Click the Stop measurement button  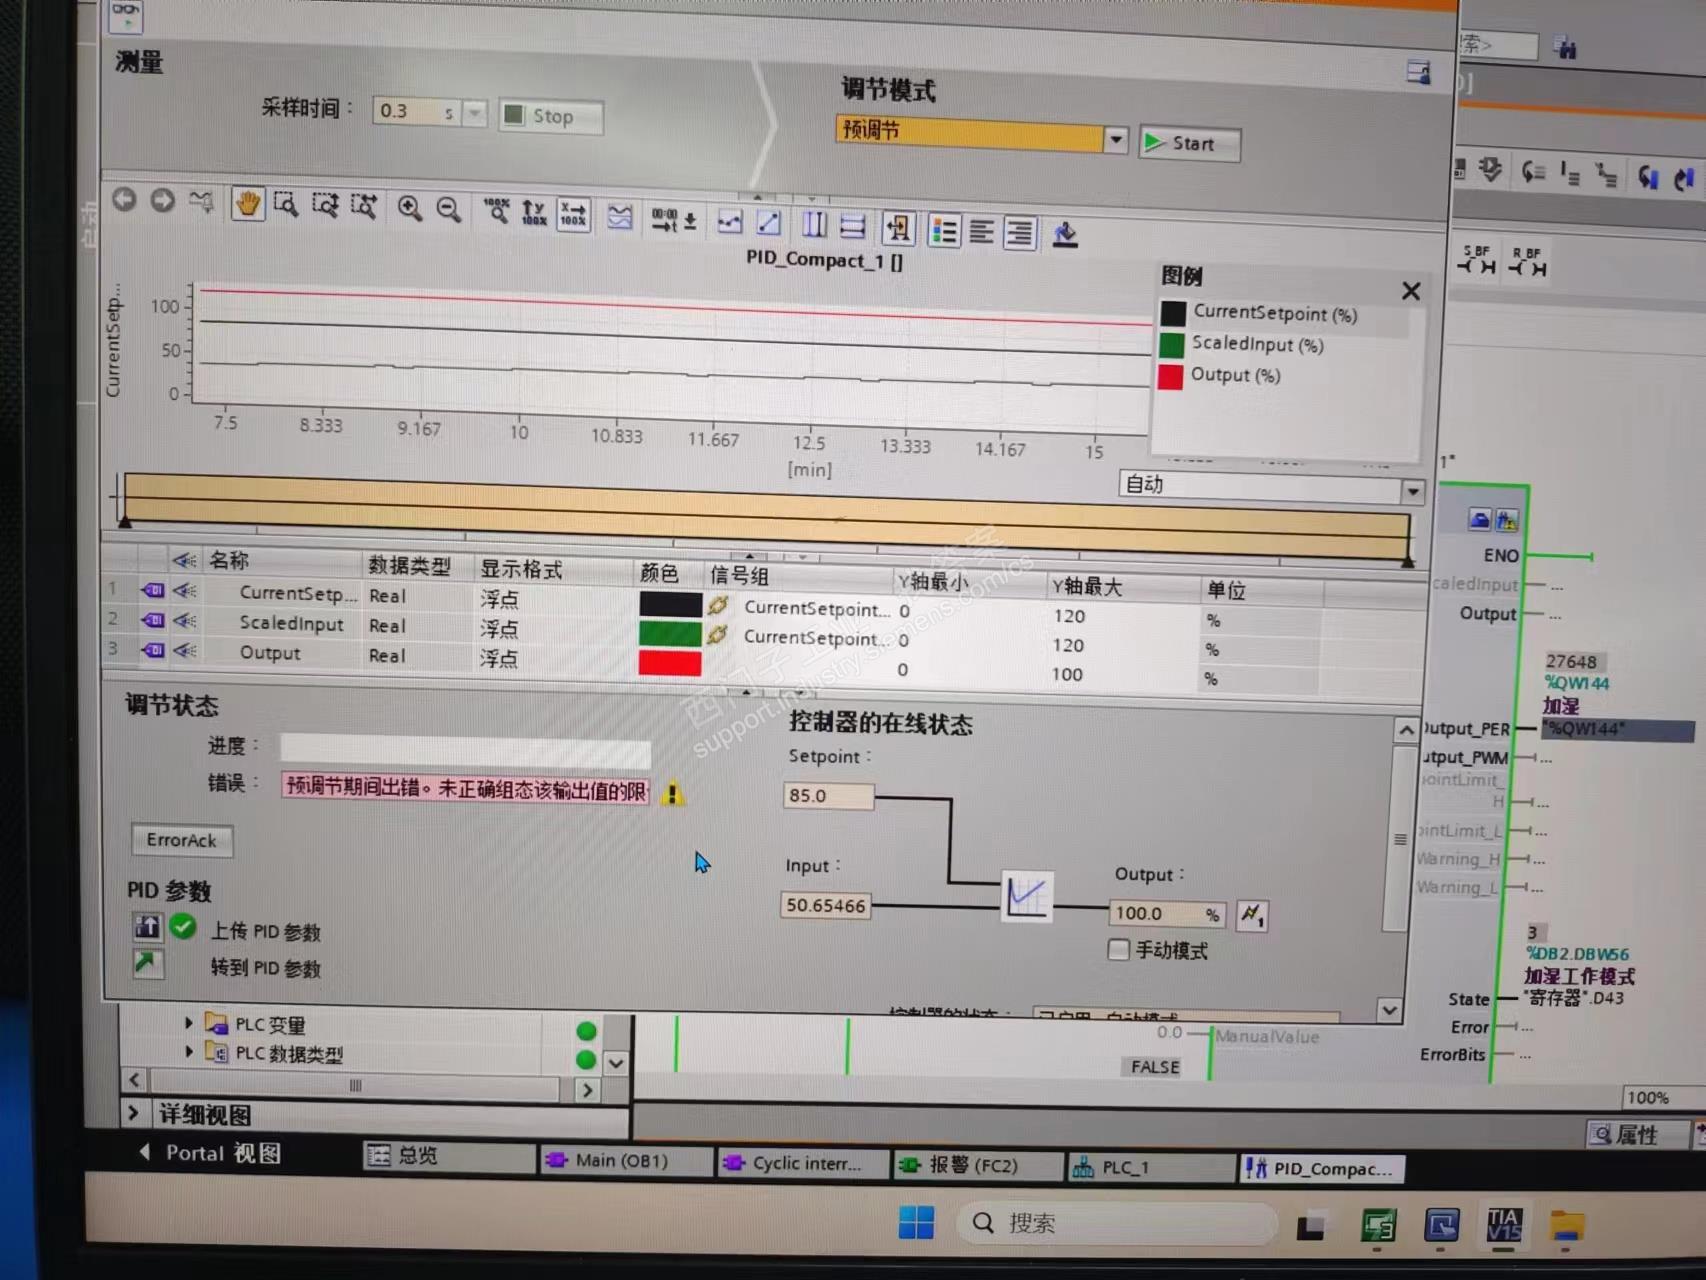[x=551, y=116]
